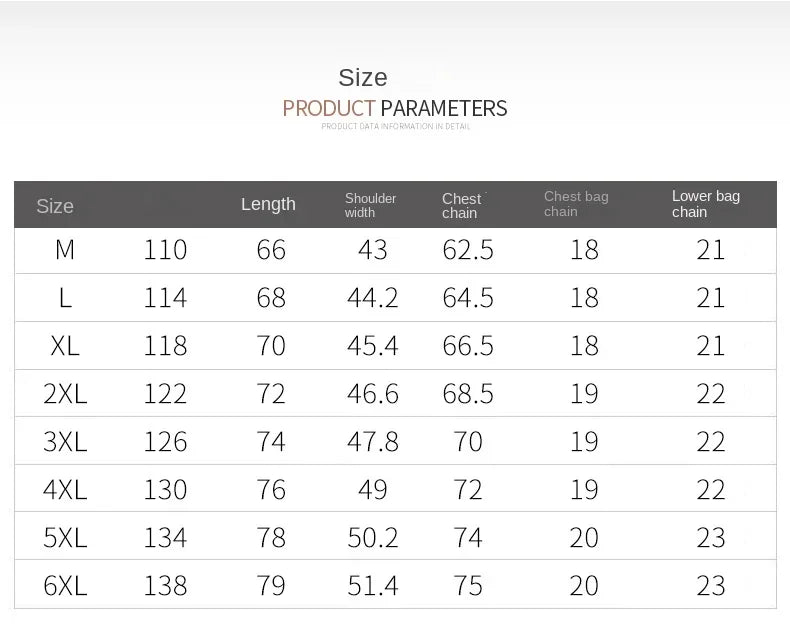Click the 'Lower bag chain' column header
Screen dimensions: 790x624
click(705, 204)
